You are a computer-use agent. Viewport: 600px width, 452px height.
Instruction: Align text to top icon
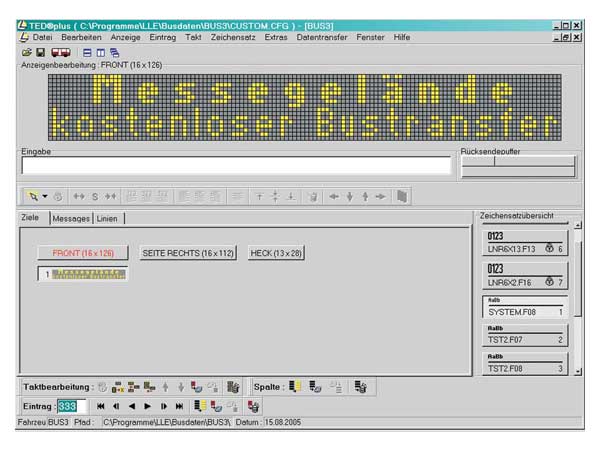(x=259, y=196)
